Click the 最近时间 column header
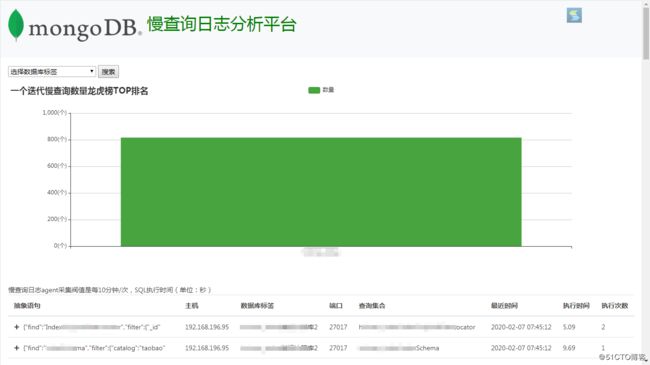The width and height of the screenshot is (650, 365). 504,306
